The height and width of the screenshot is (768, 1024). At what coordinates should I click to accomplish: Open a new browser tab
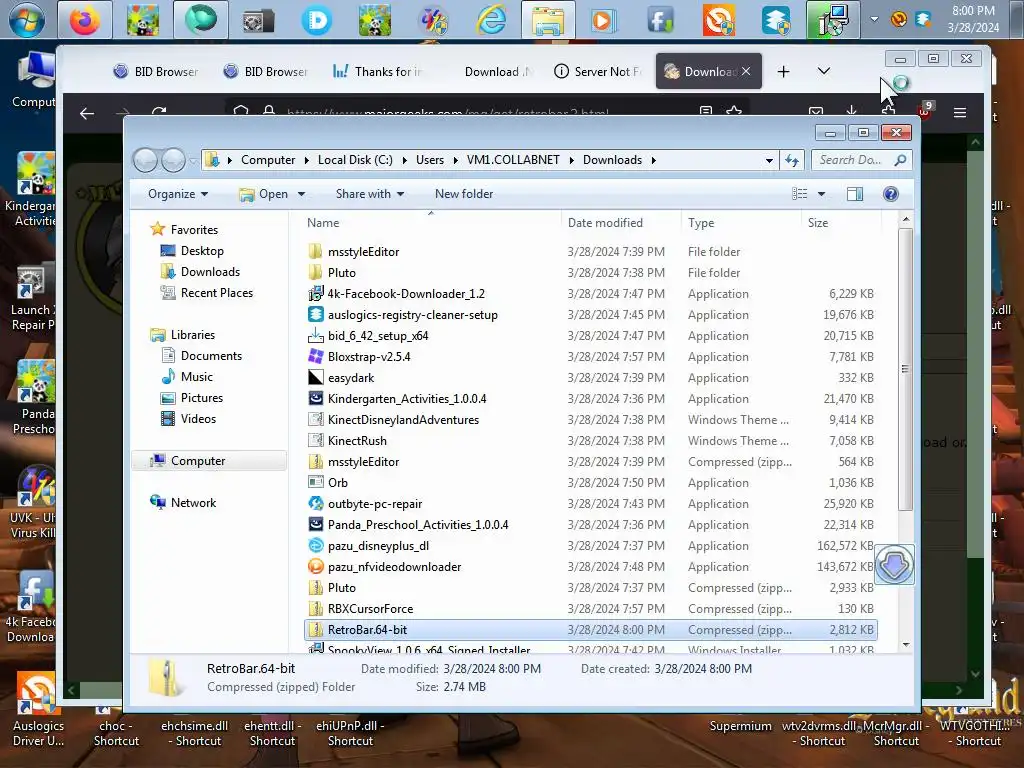pos(784,71)
